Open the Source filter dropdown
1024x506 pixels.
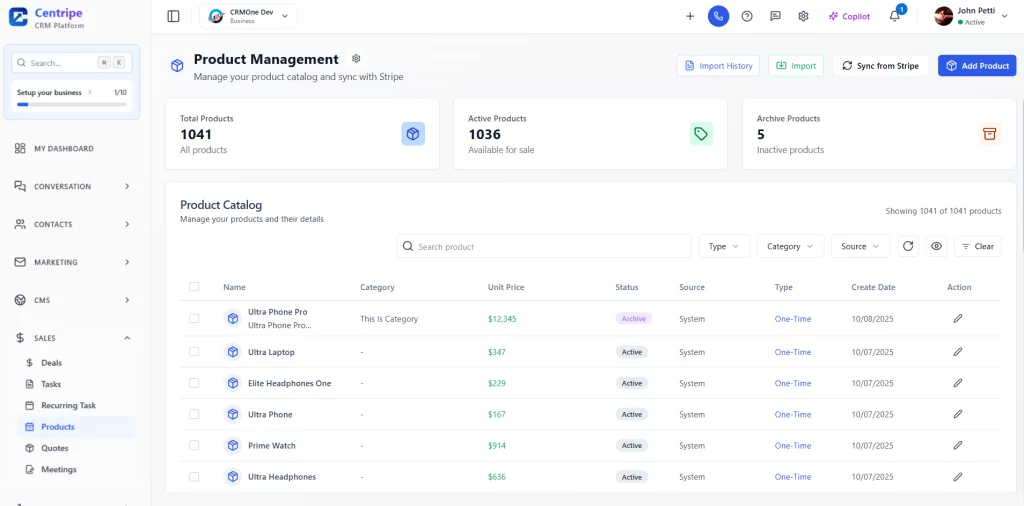pos(860,246)
